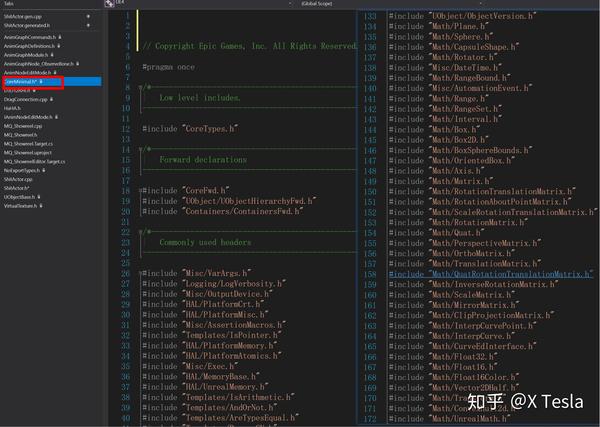Click include Math/CapsuleShape.h in right pane
This screenshot has height=427, width=600.
tap(454, 47)
